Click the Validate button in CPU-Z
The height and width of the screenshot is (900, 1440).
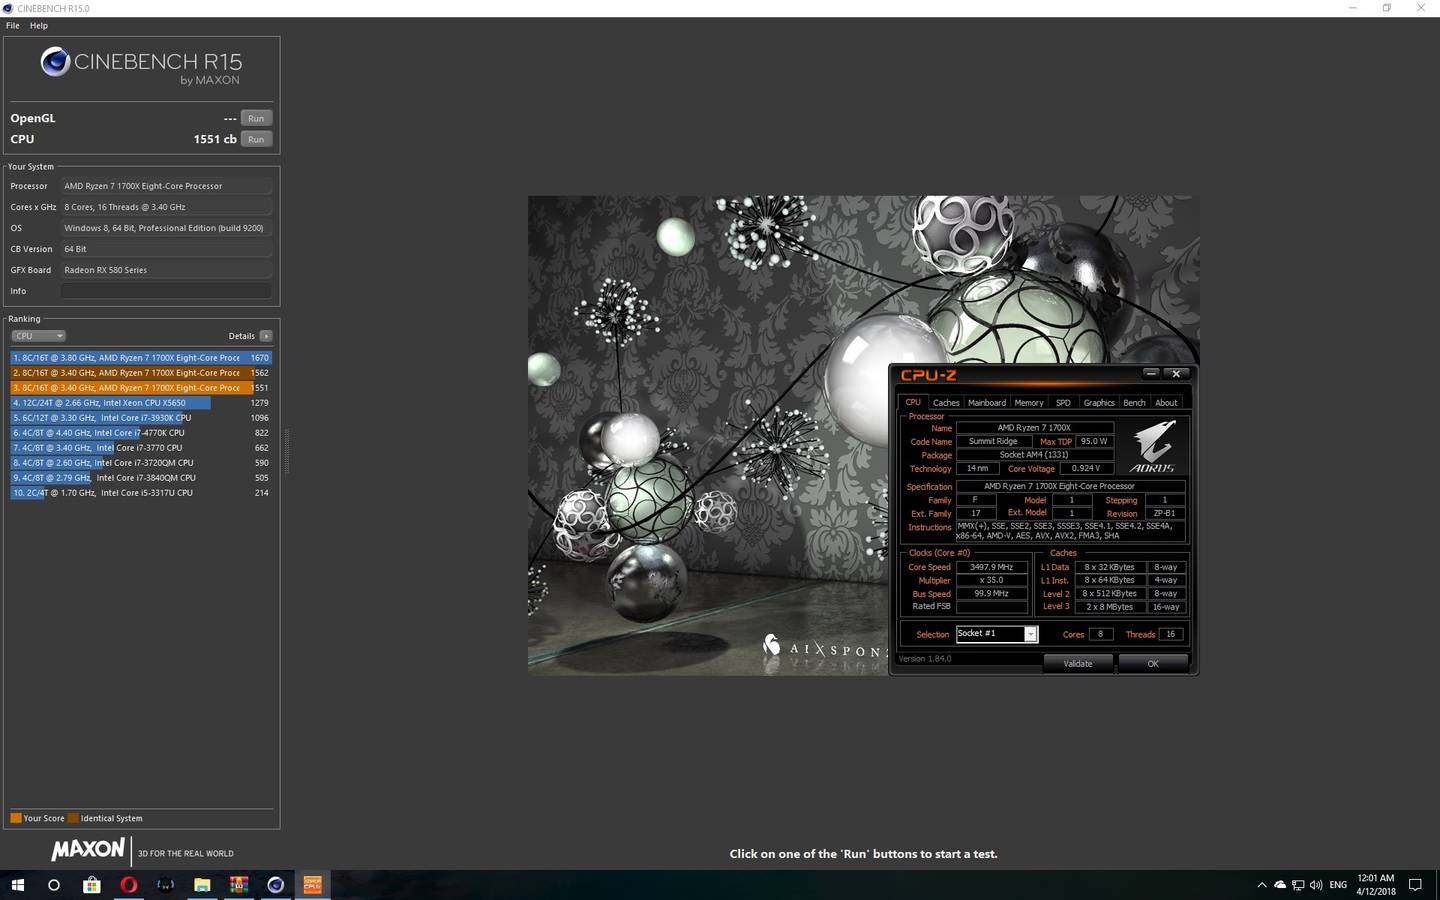[1077, 664]
